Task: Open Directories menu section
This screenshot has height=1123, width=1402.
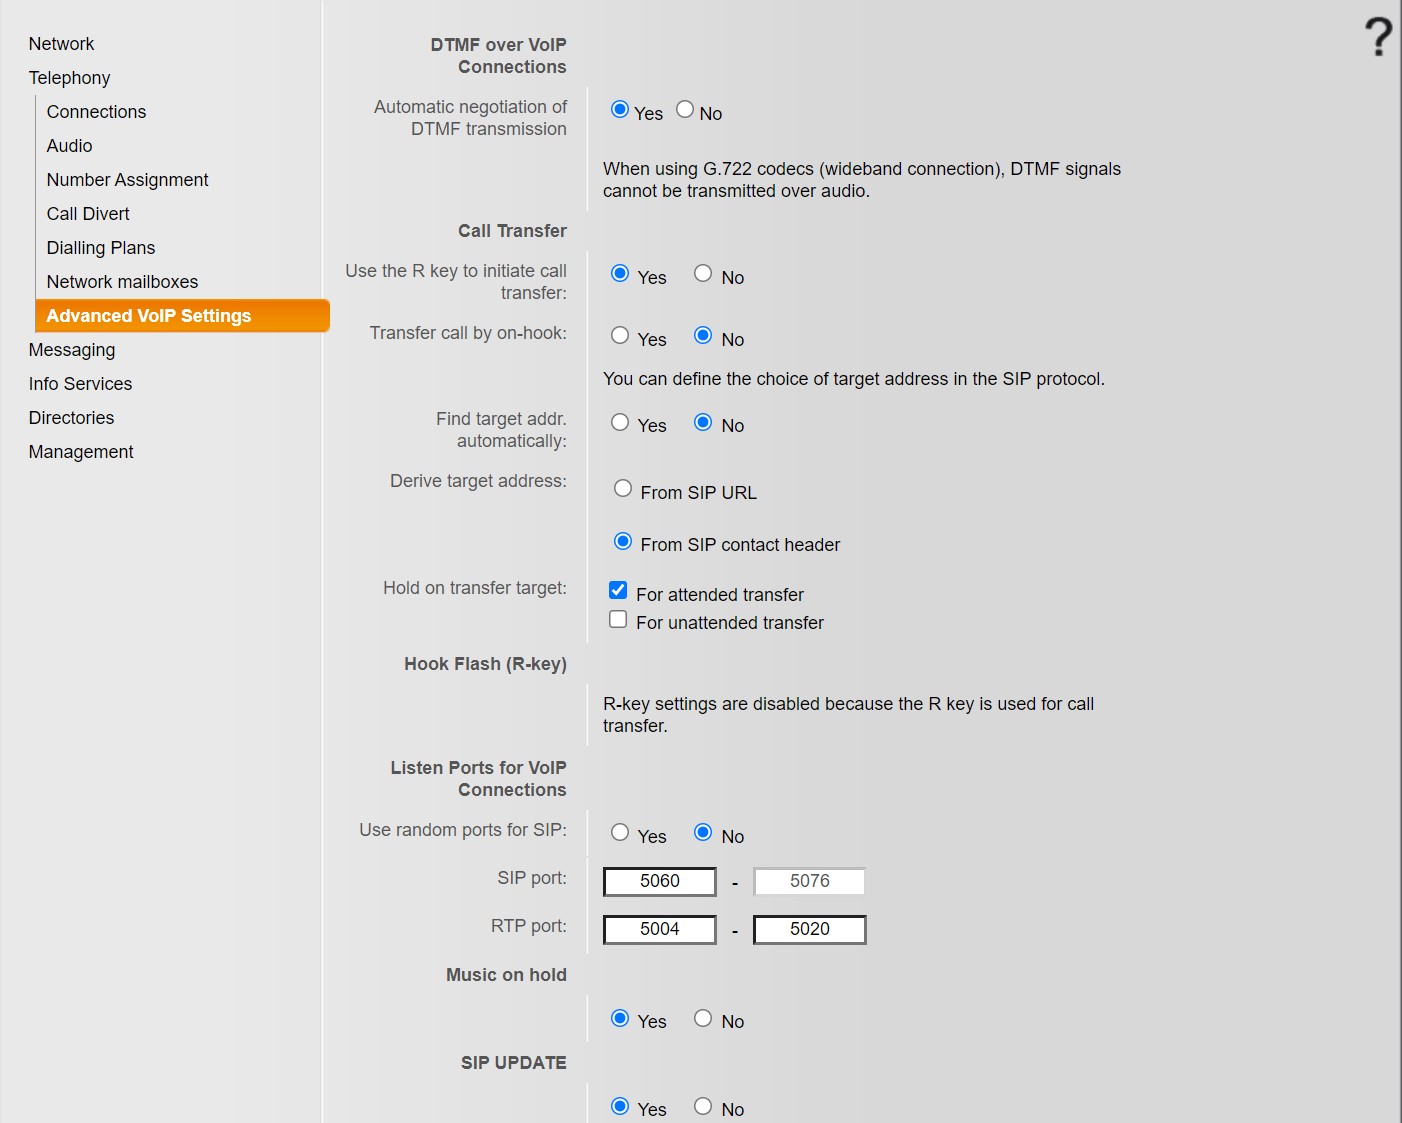Action: tap(71, 418)
